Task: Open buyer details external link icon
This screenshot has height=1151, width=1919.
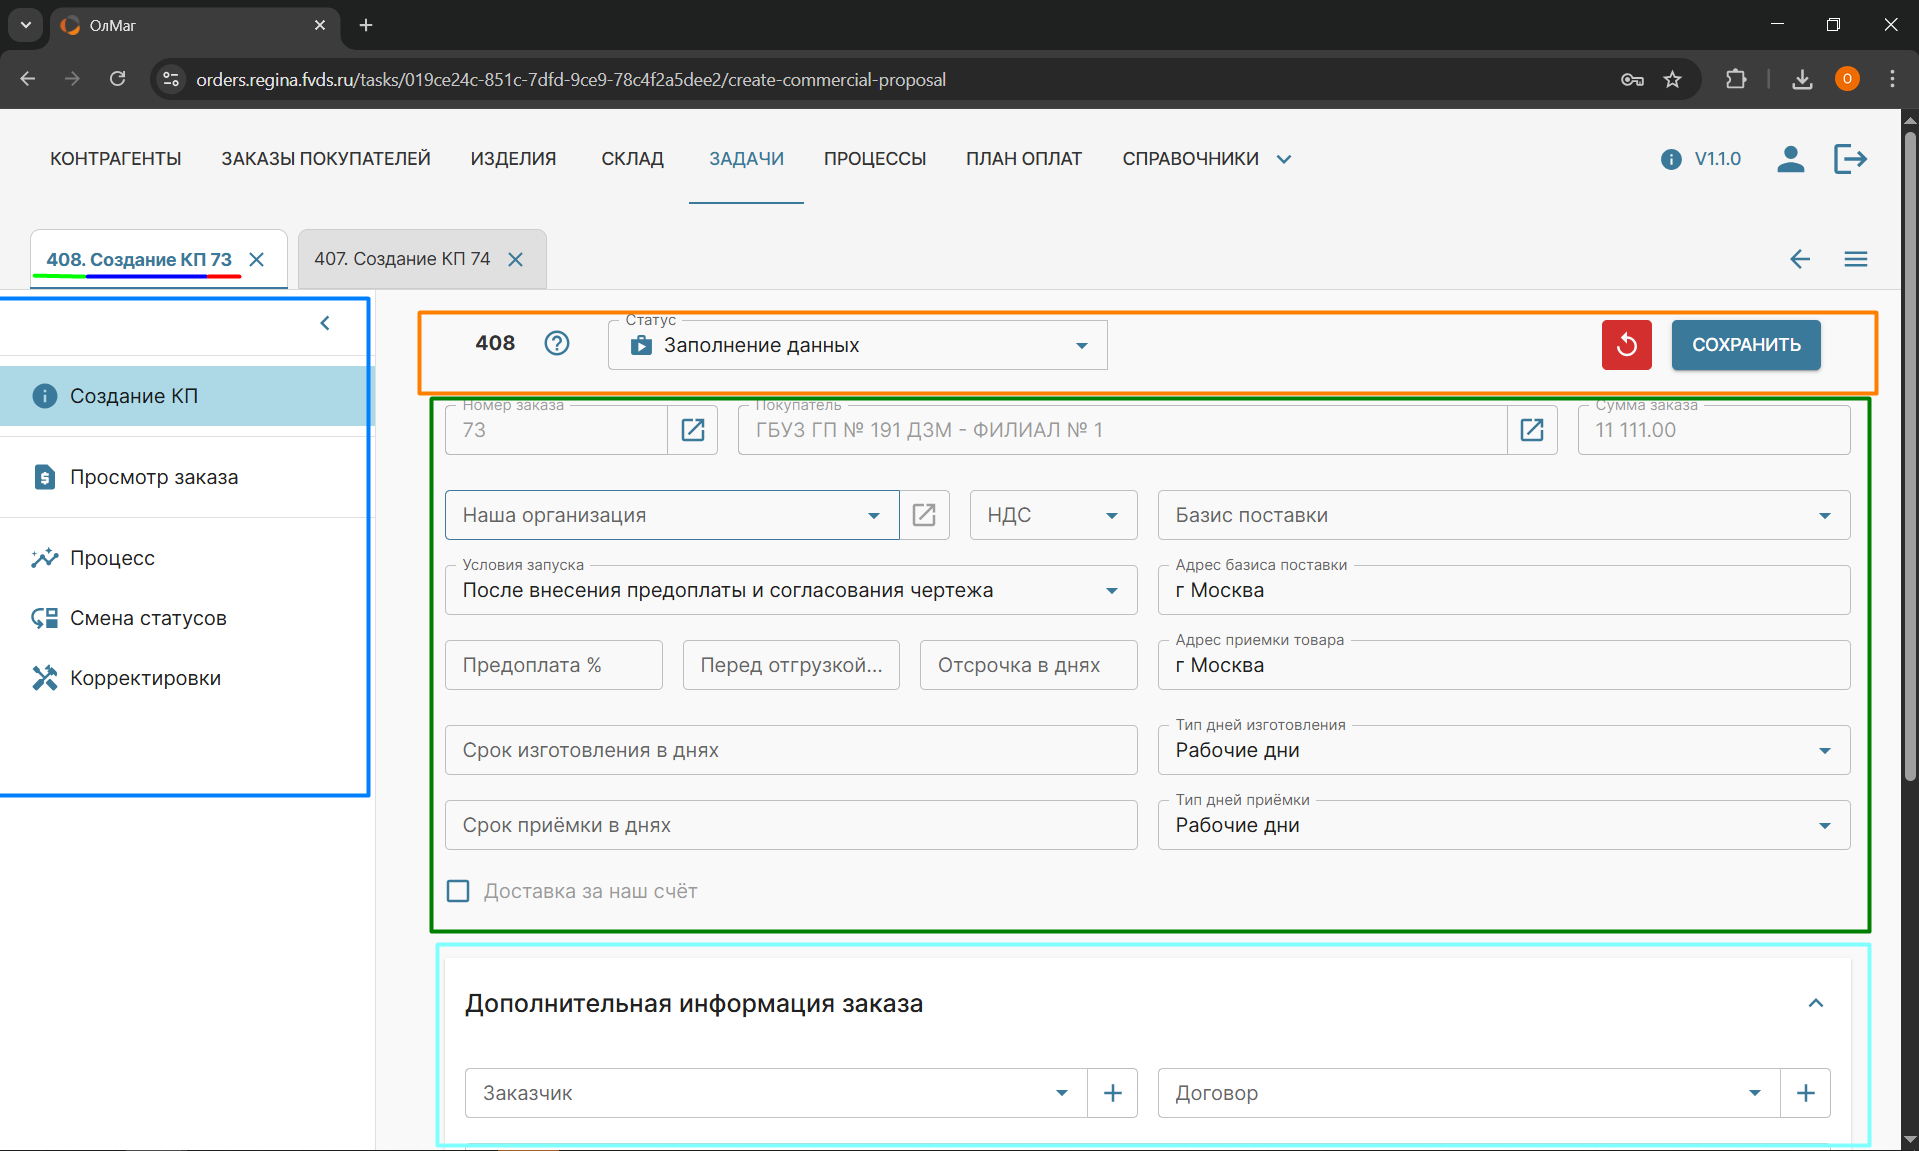Action: click(x=1531, y=430)
